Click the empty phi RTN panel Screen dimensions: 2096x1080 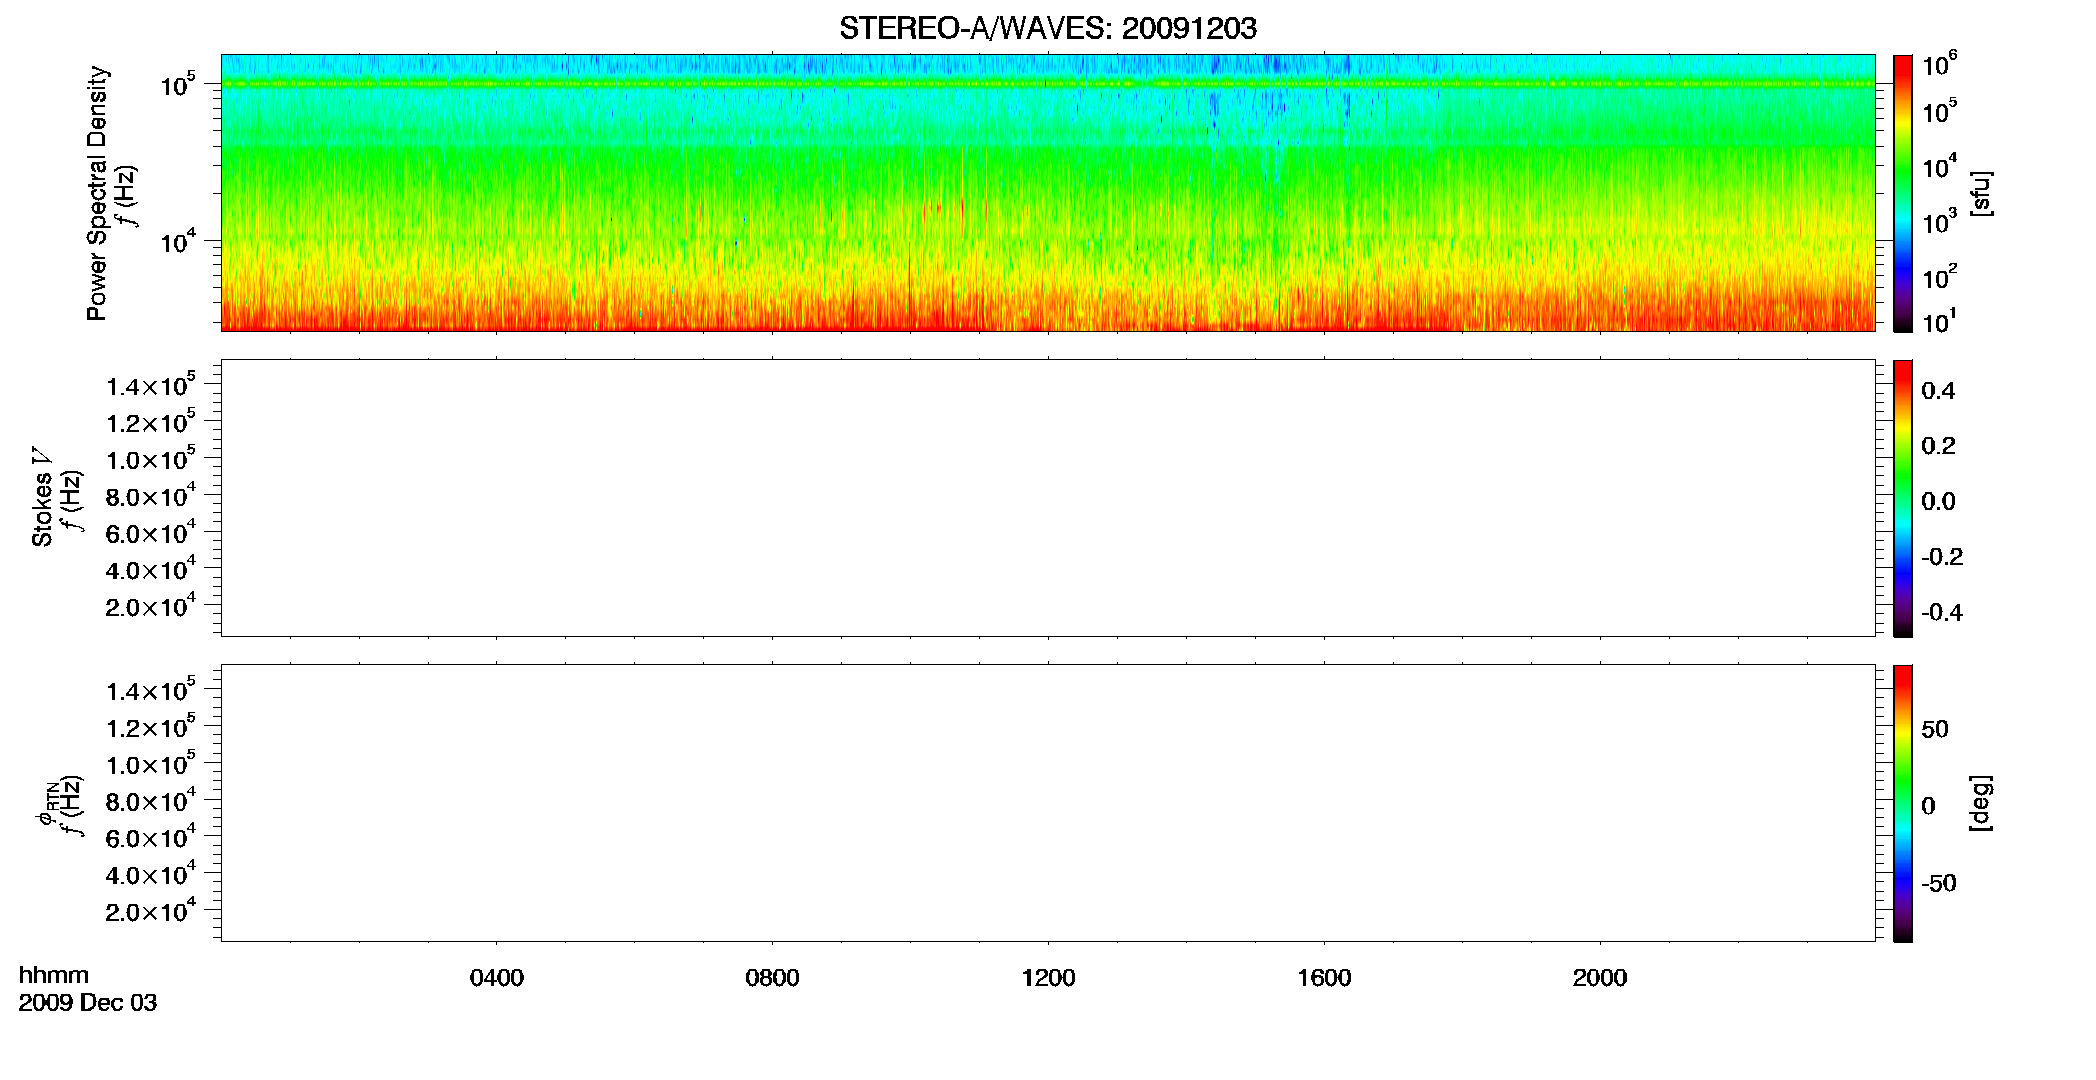(x=1048, y=803)
